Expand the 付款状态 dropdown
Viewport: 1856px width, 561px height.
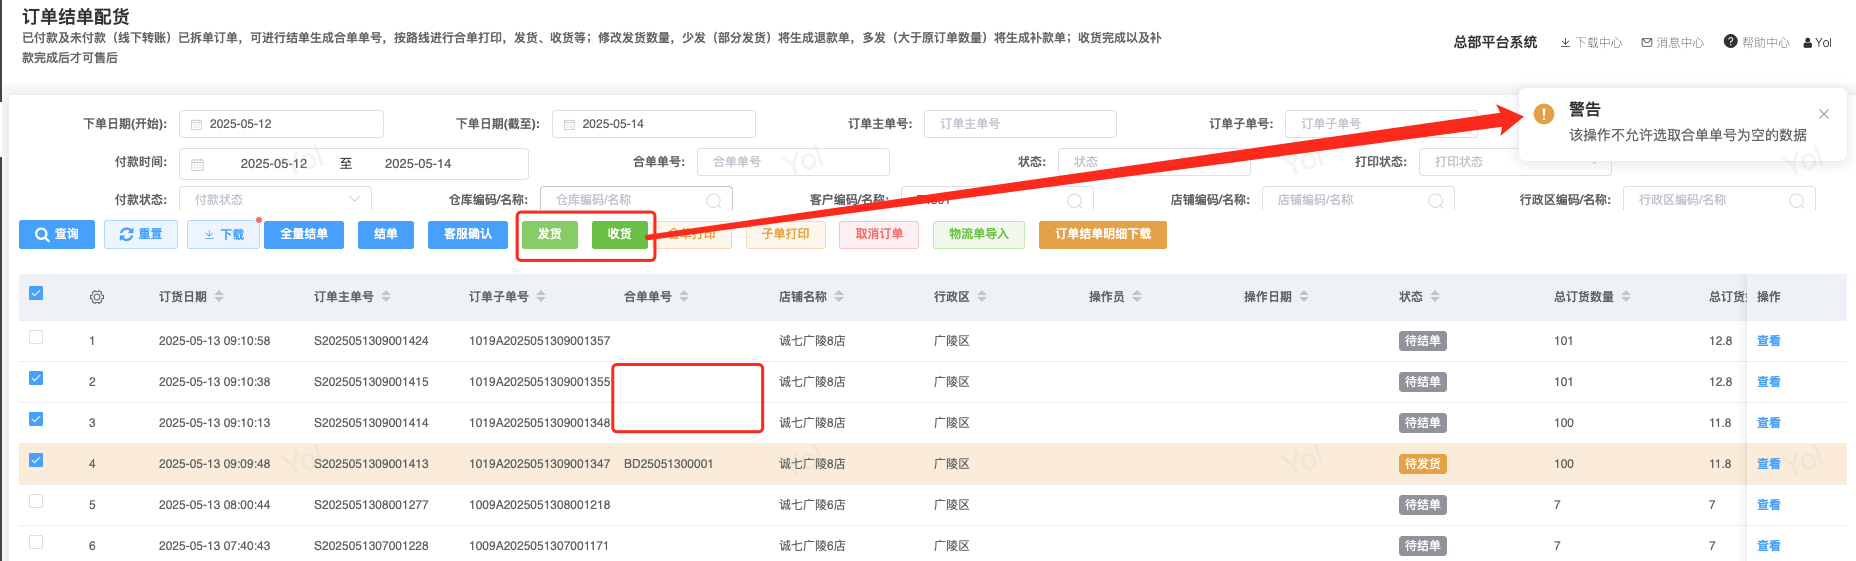275,200
